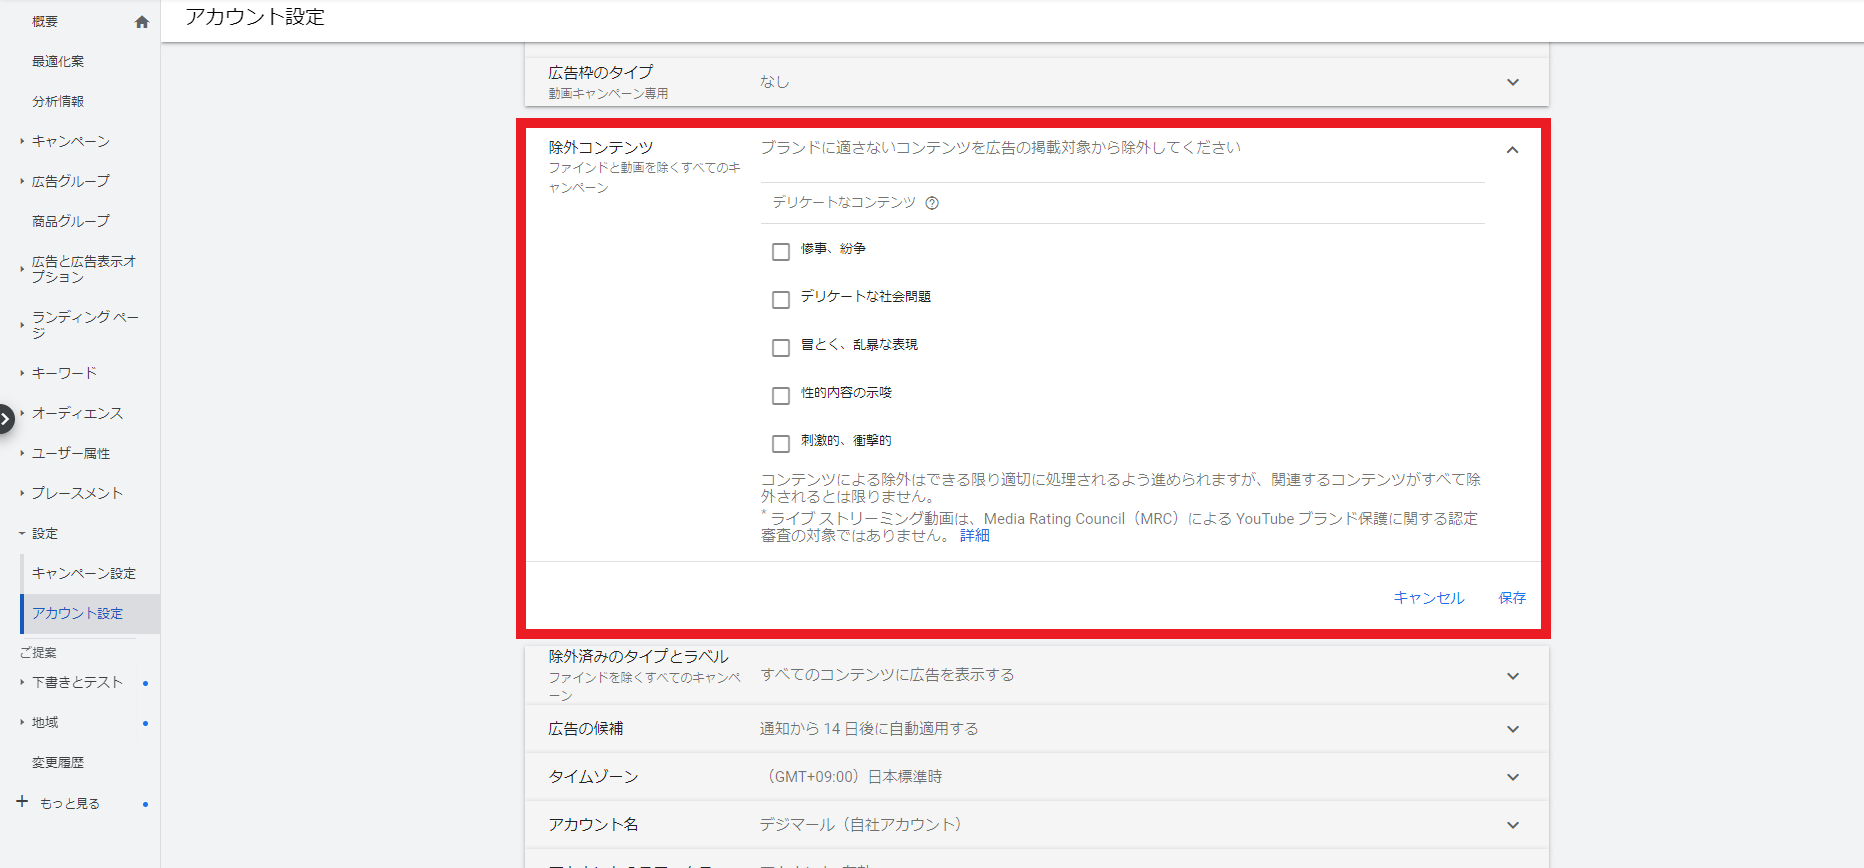Click もっと見る in the sidebar

[x=70, y=803]
